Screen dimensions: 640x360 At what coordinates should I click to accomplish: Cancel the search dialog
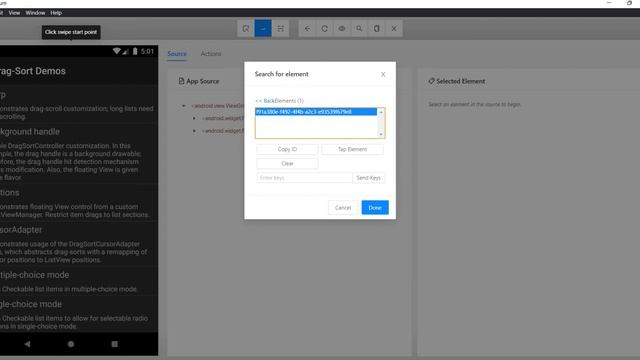[343, 208]
